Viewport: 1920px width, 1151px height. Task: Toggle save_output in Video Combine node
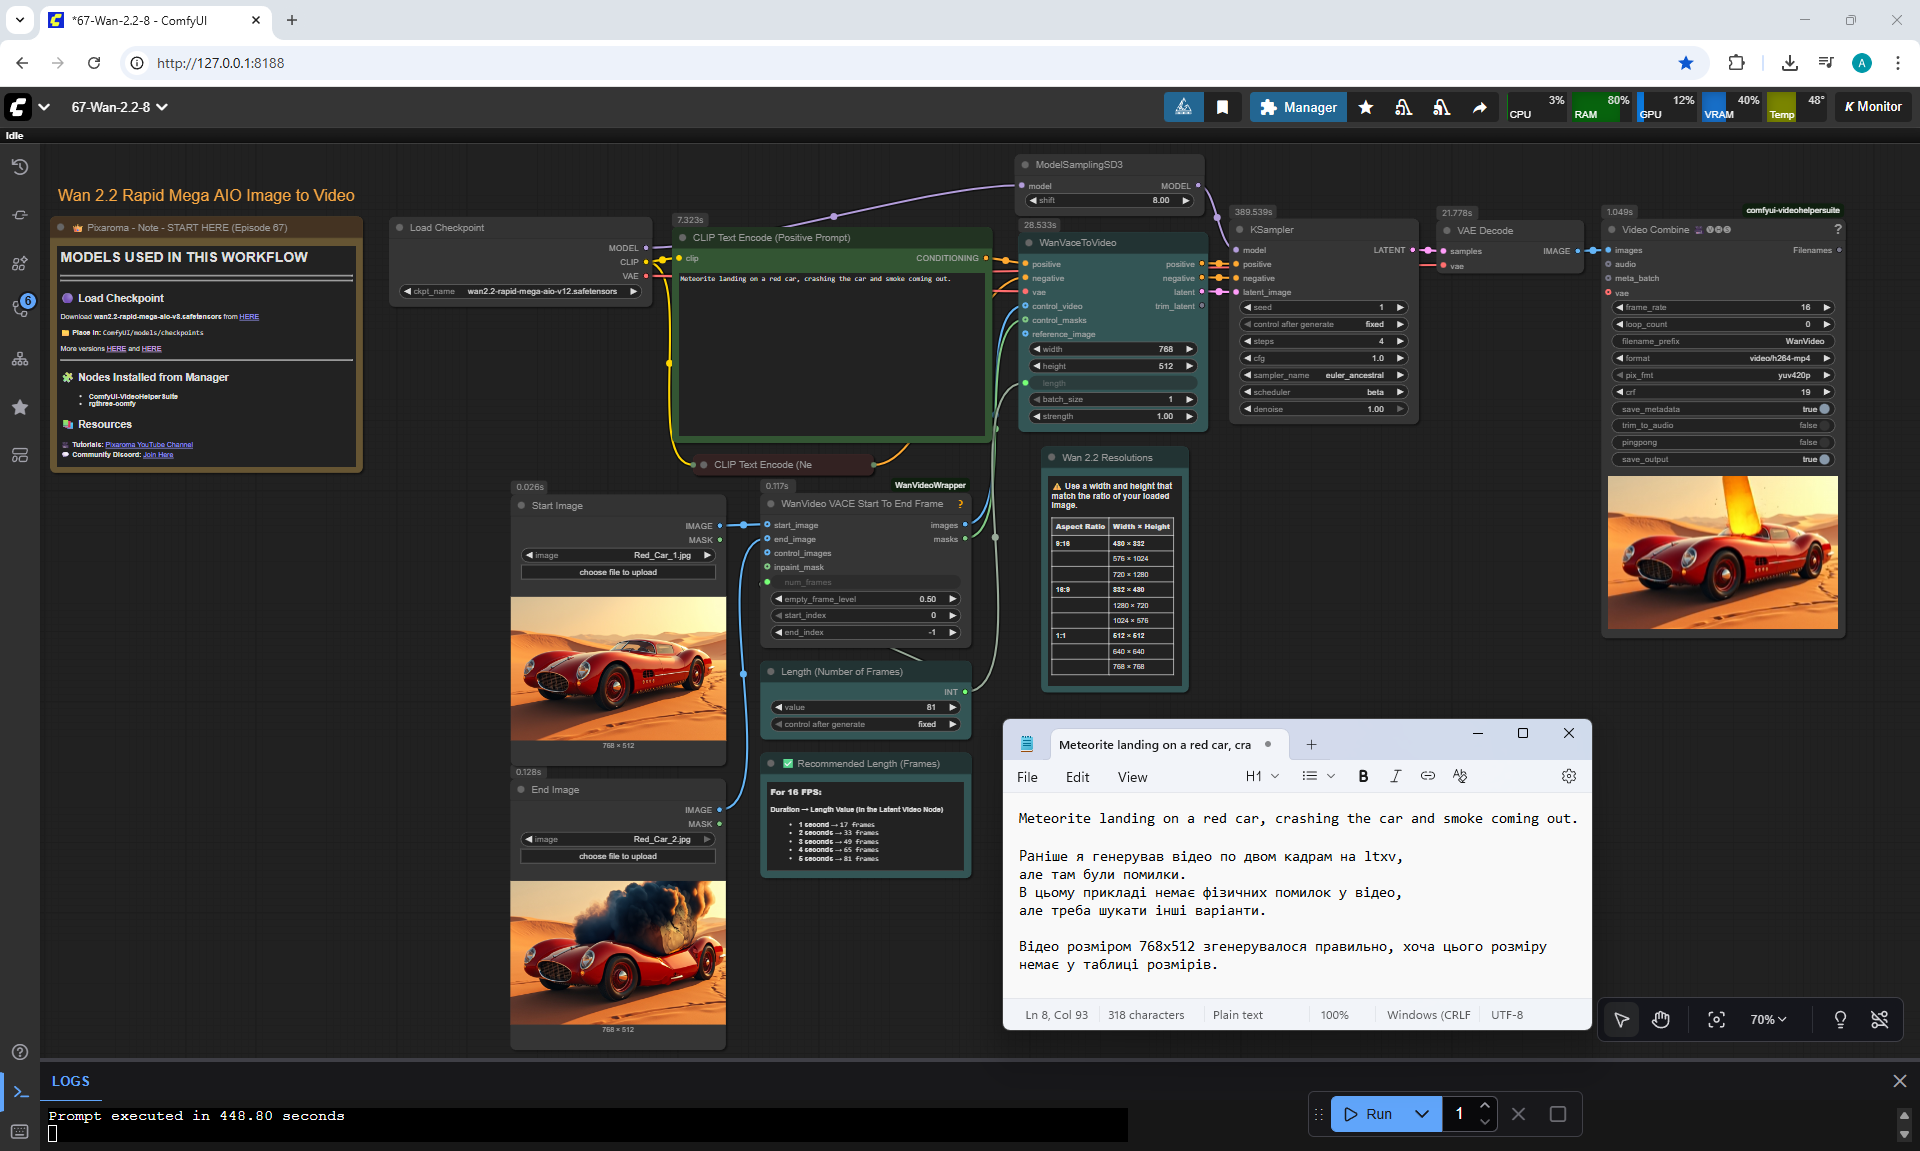(1824, 459)
